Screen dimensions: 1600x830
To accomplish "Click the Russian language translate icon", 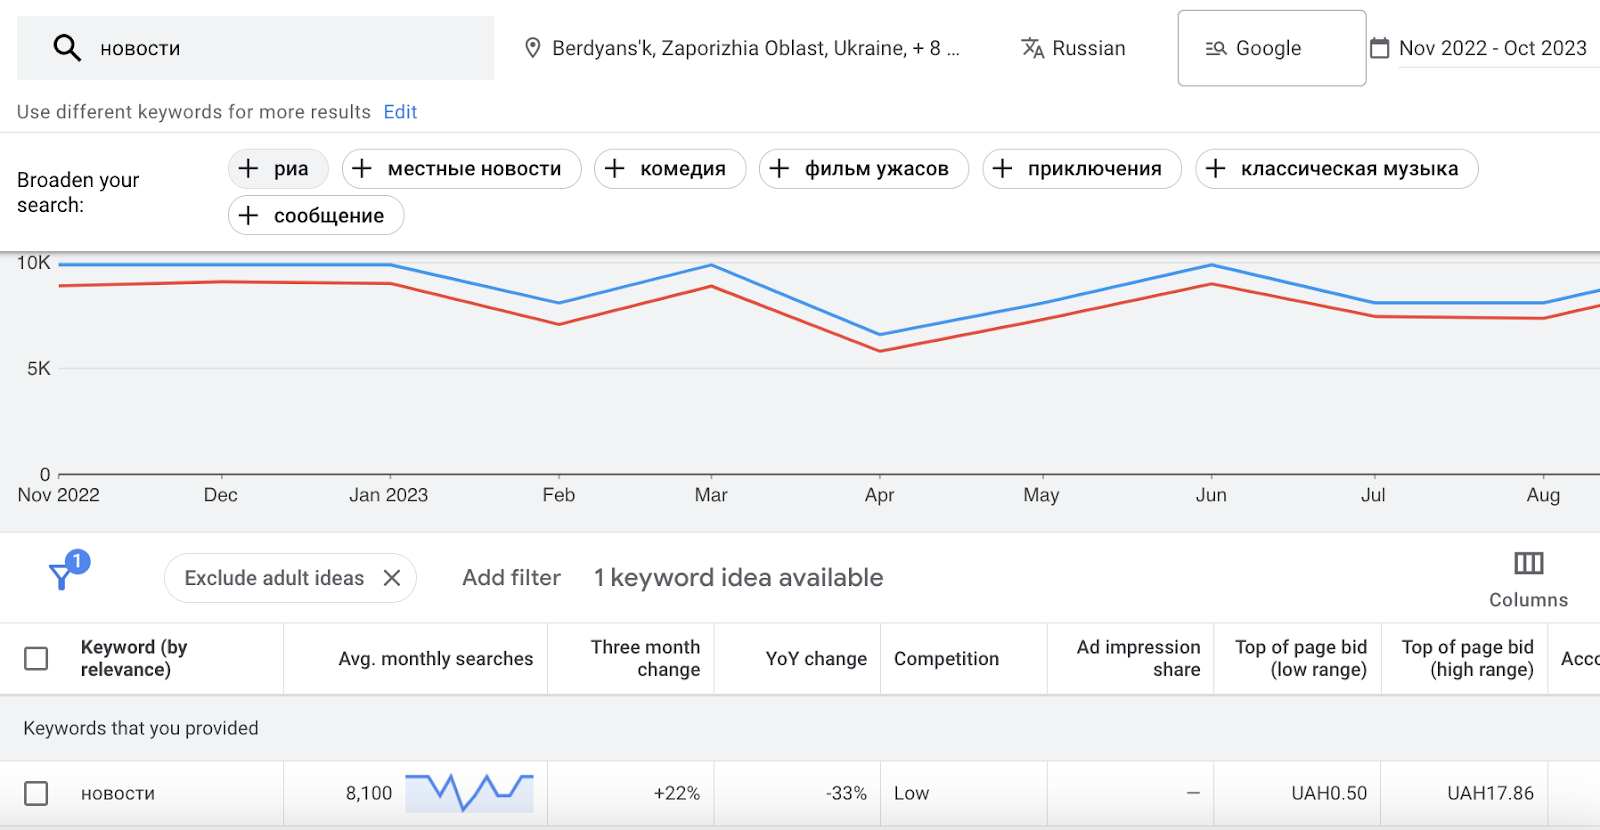I will click(1032, 48).
